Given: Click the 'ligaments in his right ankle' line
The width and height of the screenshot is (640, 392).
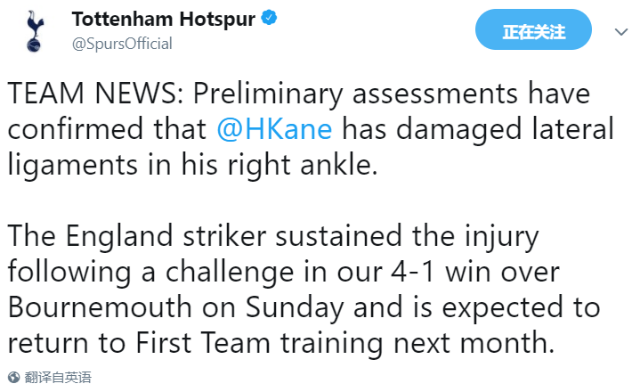Looking at the screenshot, I should pos(193,165).
